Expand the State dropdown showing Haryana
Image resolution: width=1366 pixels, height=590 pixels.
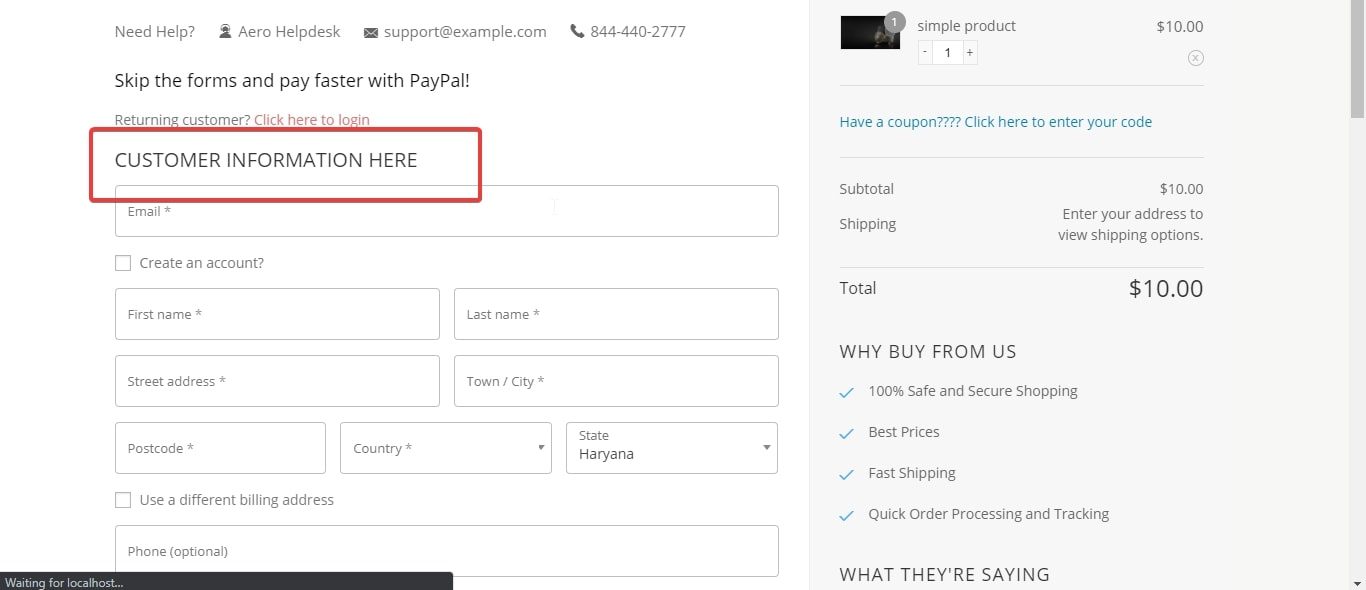coord(672,448)
